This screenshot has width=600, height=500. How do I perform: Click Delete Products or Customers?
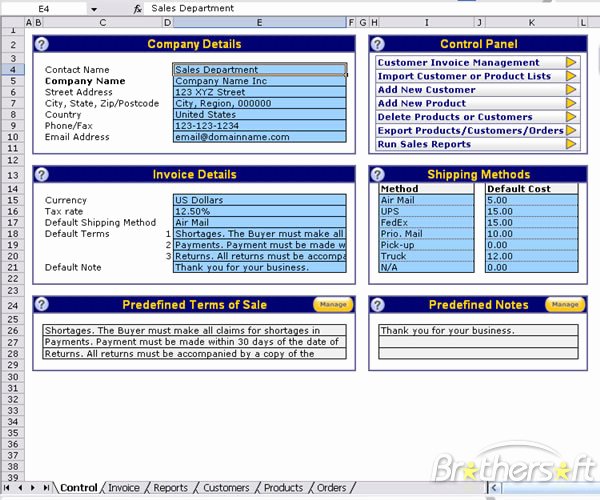tap(478, 117)
